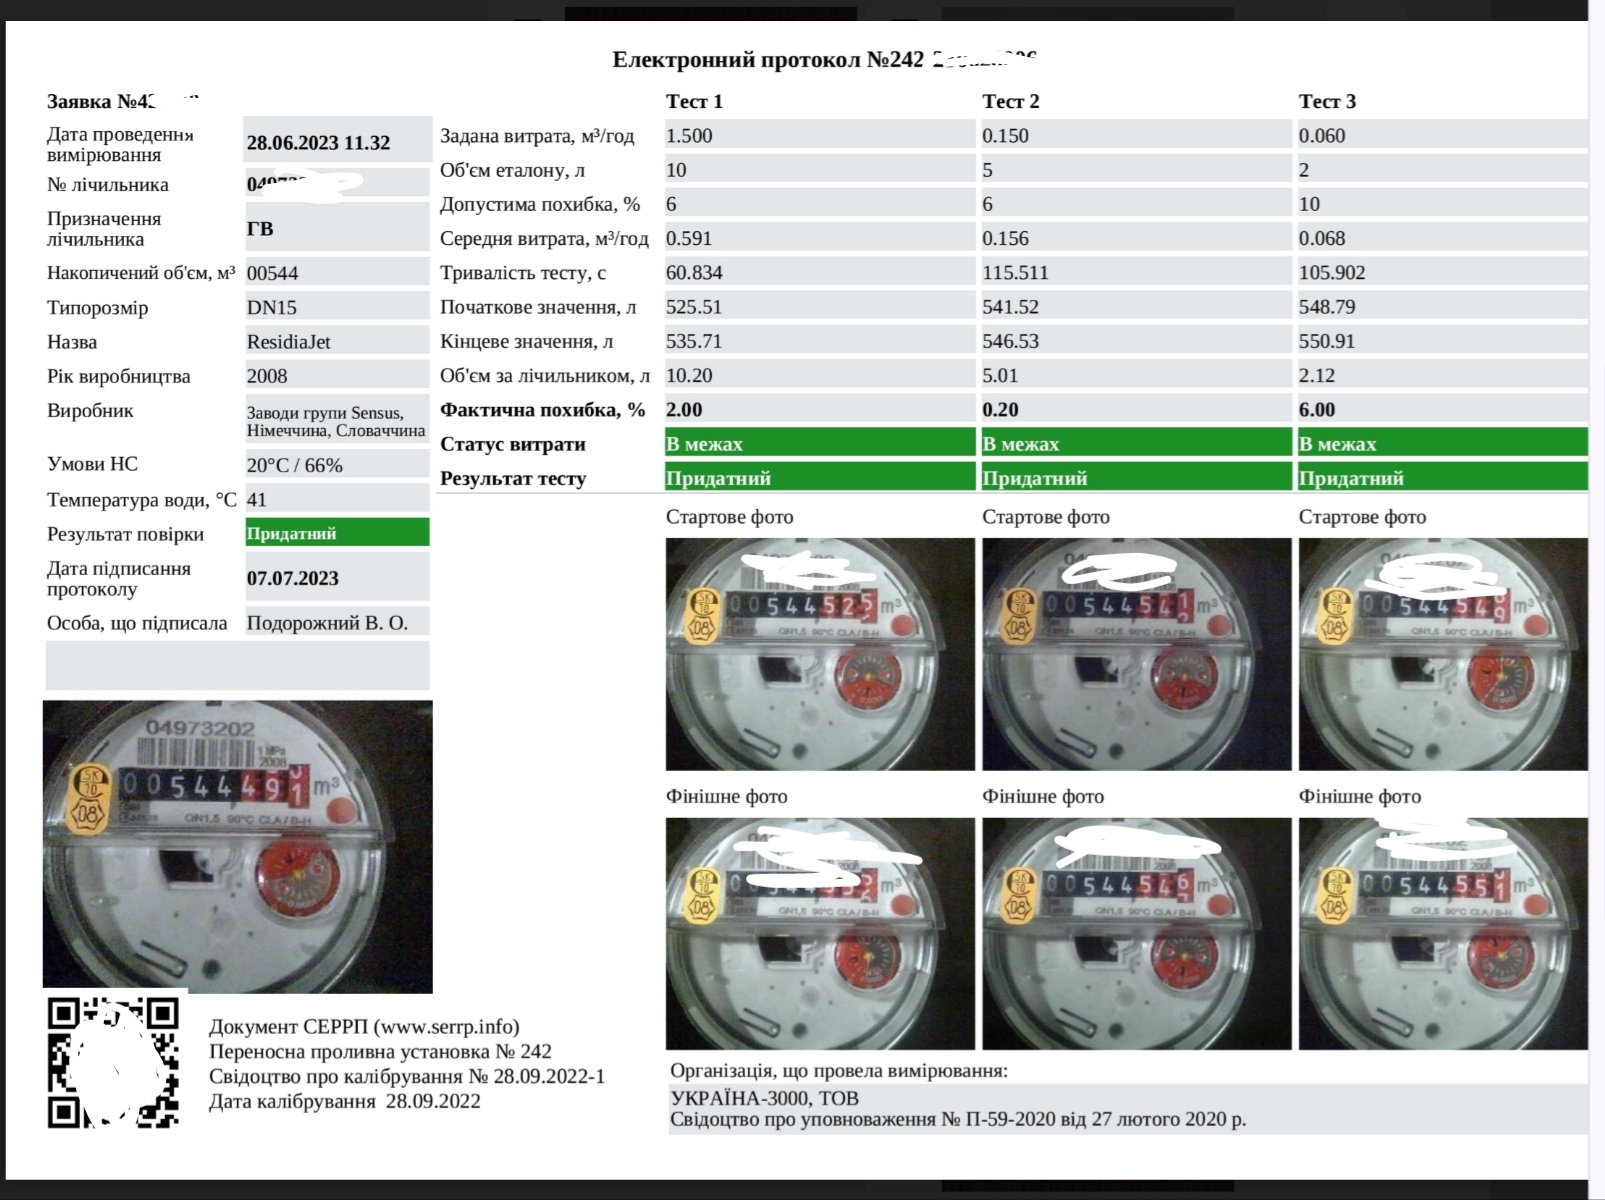Viewport: 1605px width, 1200px height.
Task: Click the ResidiaJet name field
Action: point(336,342)
